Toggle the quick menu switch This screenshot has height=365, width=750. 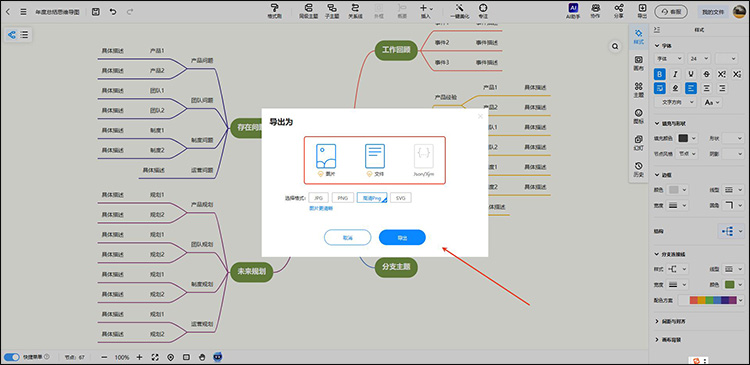coord(11,357)
